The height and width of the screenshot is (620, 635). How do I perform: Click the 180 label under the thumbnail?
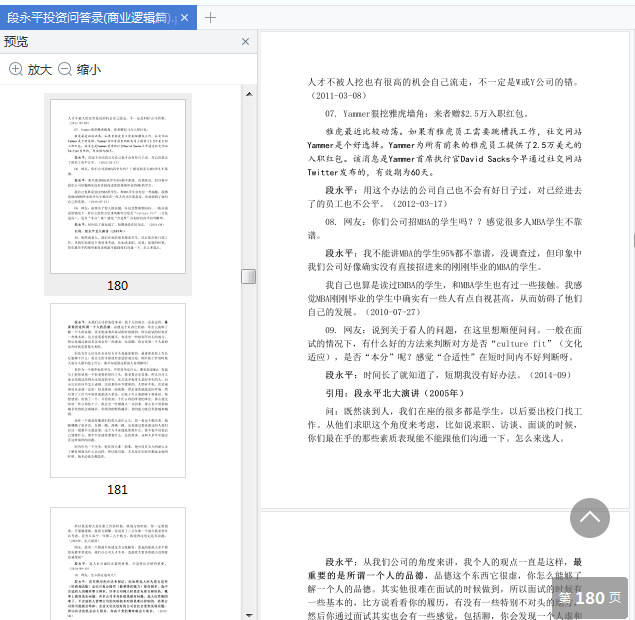click(x=117, y=285)
